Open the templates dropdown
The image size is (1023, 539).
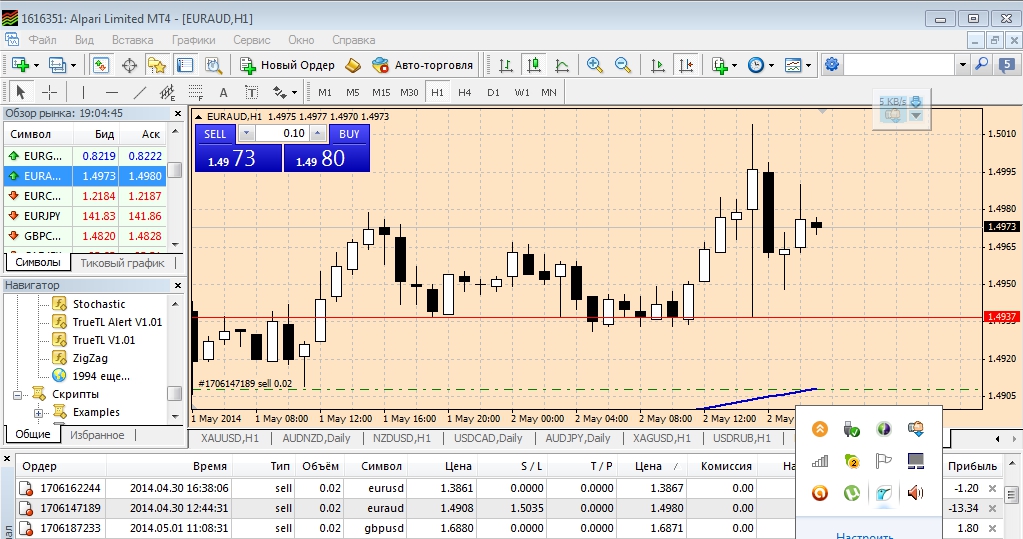[x=808, y=65]
